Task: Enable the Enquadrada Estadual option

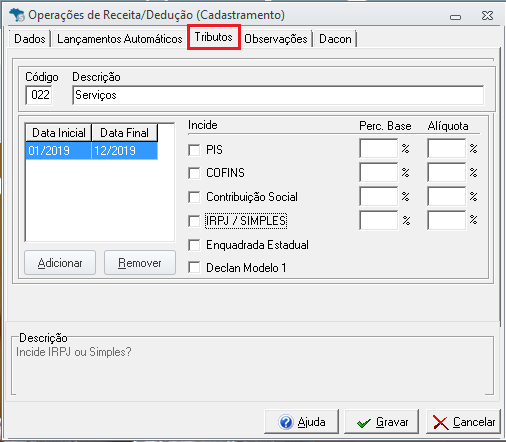Action: coord(194,245)
